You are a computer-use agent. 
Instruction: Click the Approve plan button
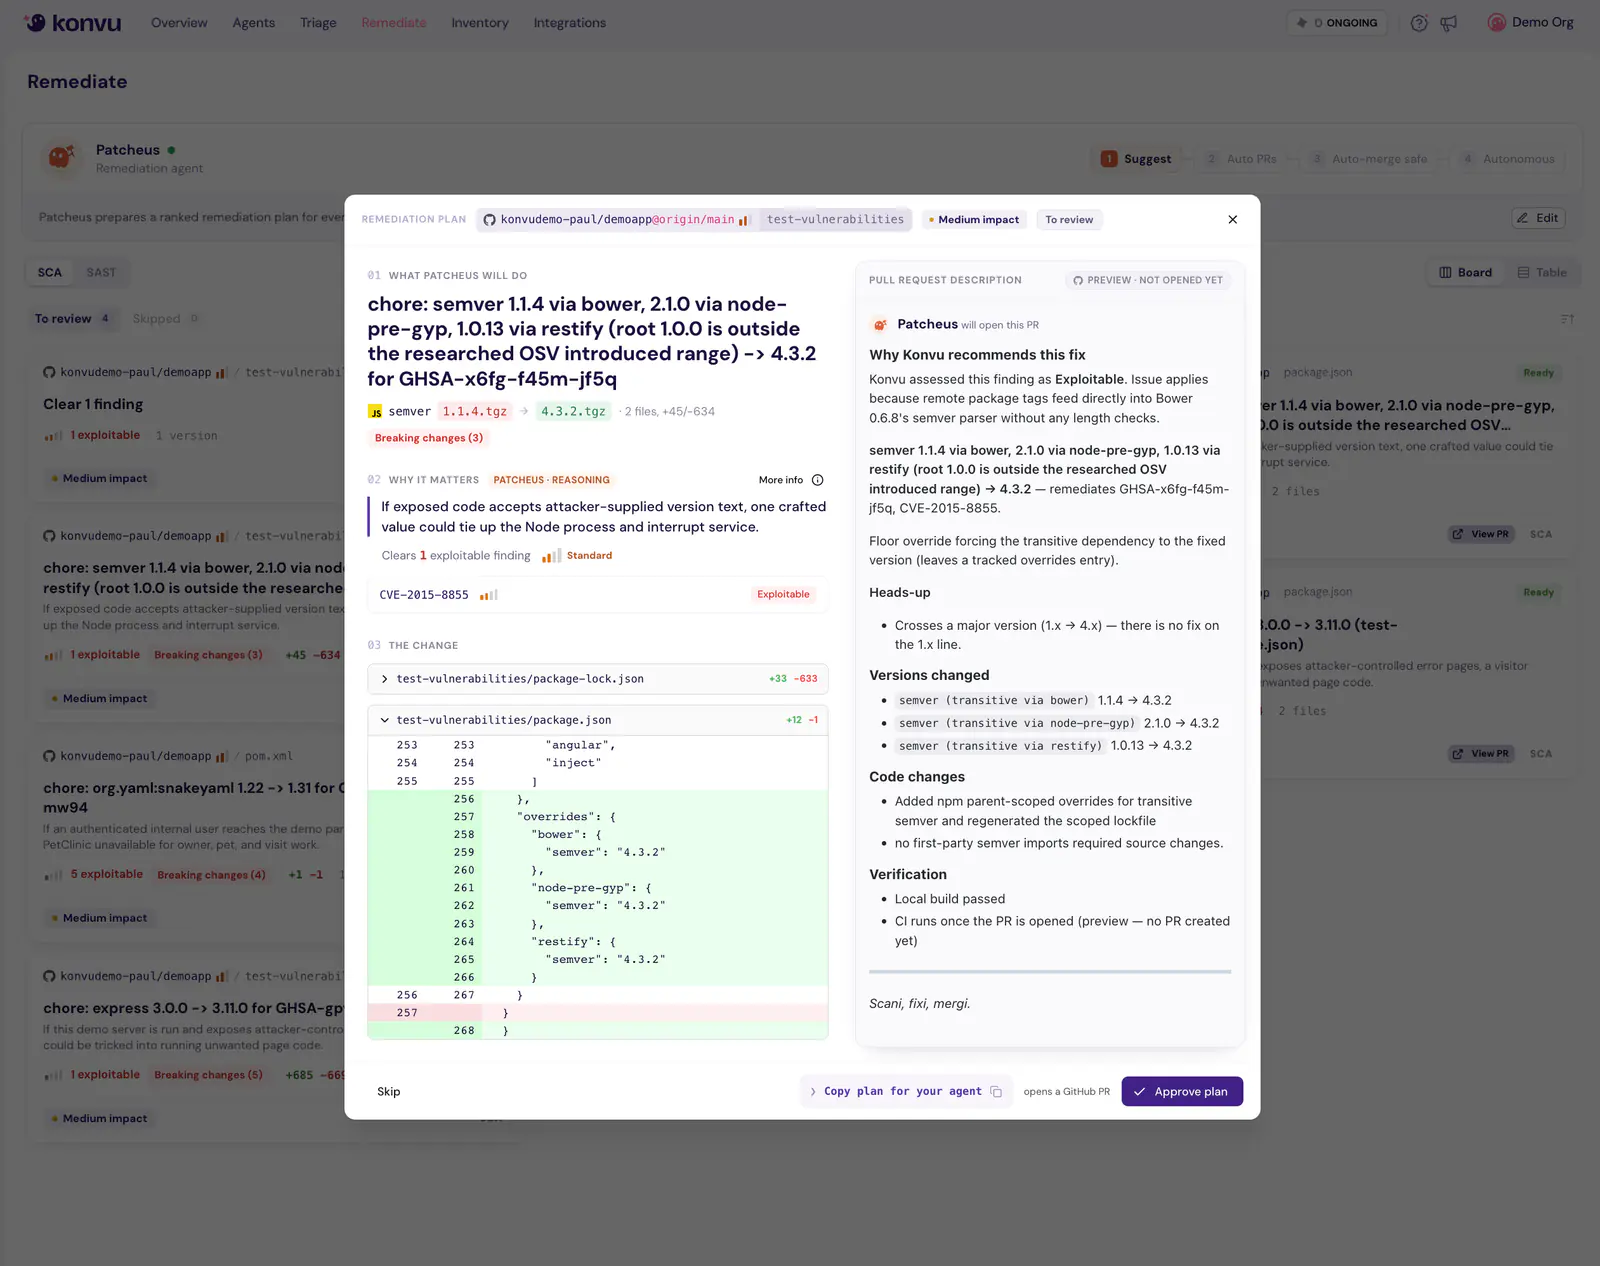point(1182,1091)
